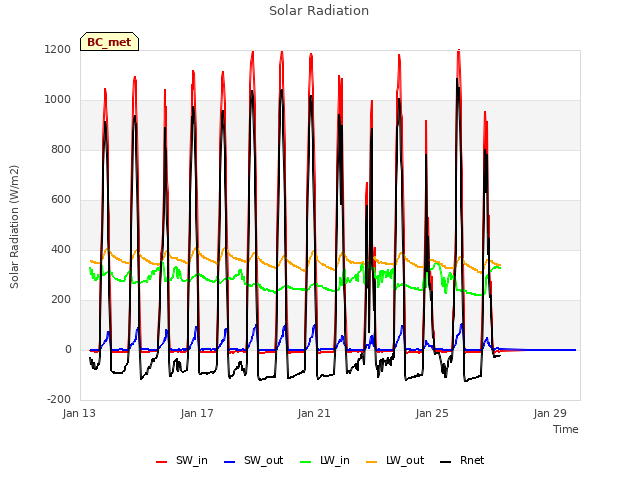
Task: Click the 400 y-axis tick label
Action: coord(61,249)
